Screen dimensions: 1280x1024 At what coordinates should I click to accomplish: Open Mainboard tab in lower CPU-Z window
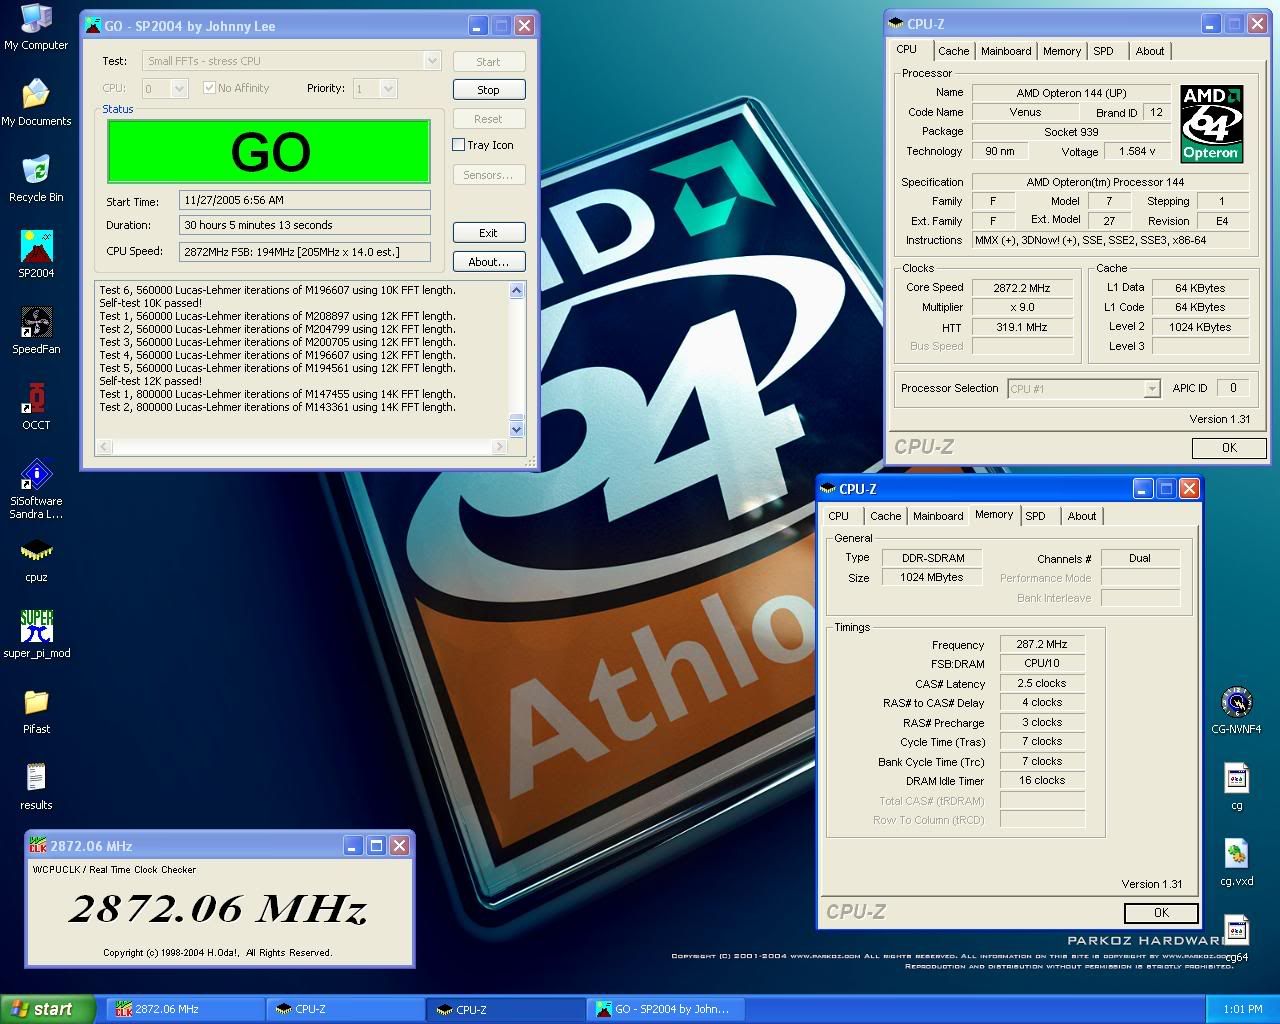[x=938, y=516]
